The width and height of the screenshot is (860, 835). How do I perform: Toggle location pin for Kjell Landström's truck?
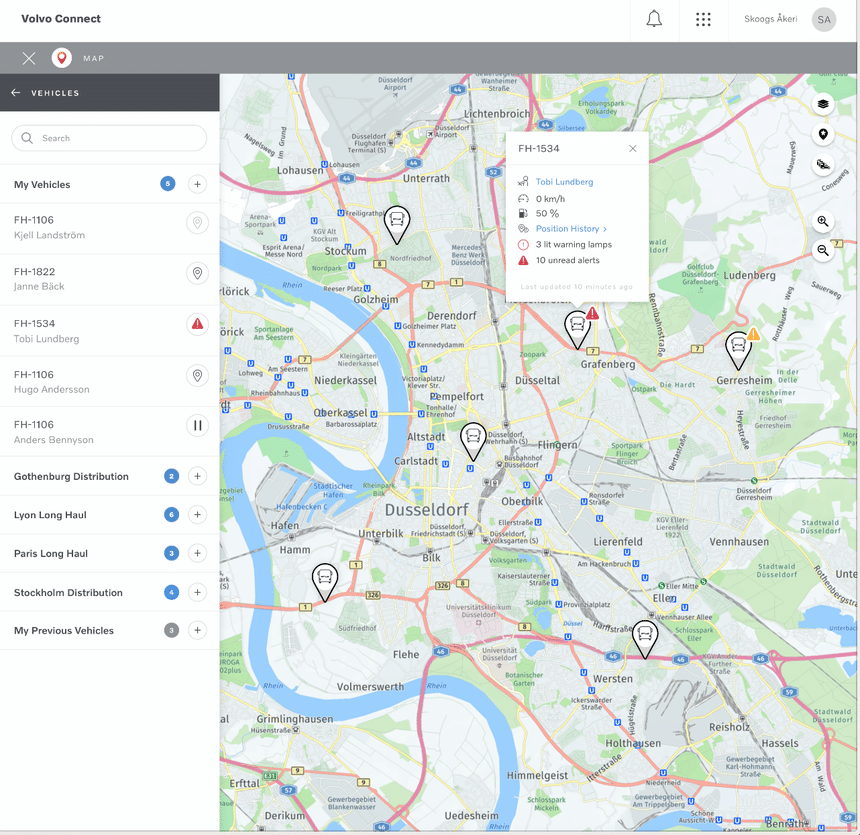click(x=197, y=222)
